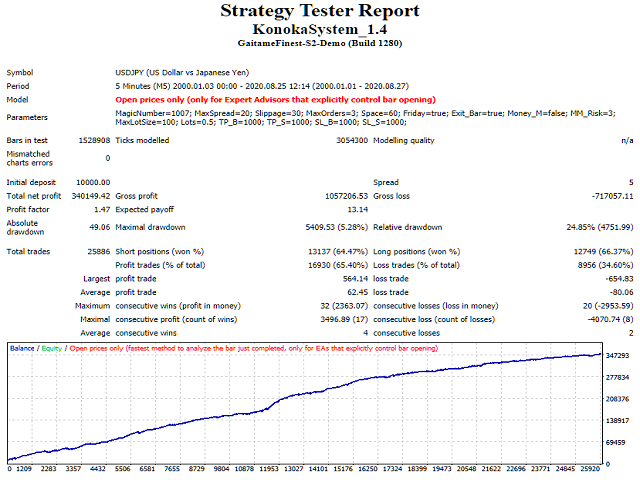Click Ticks modelled value '3054300'
The width and height of the screenshot is (640, 480).
(352, 140)
